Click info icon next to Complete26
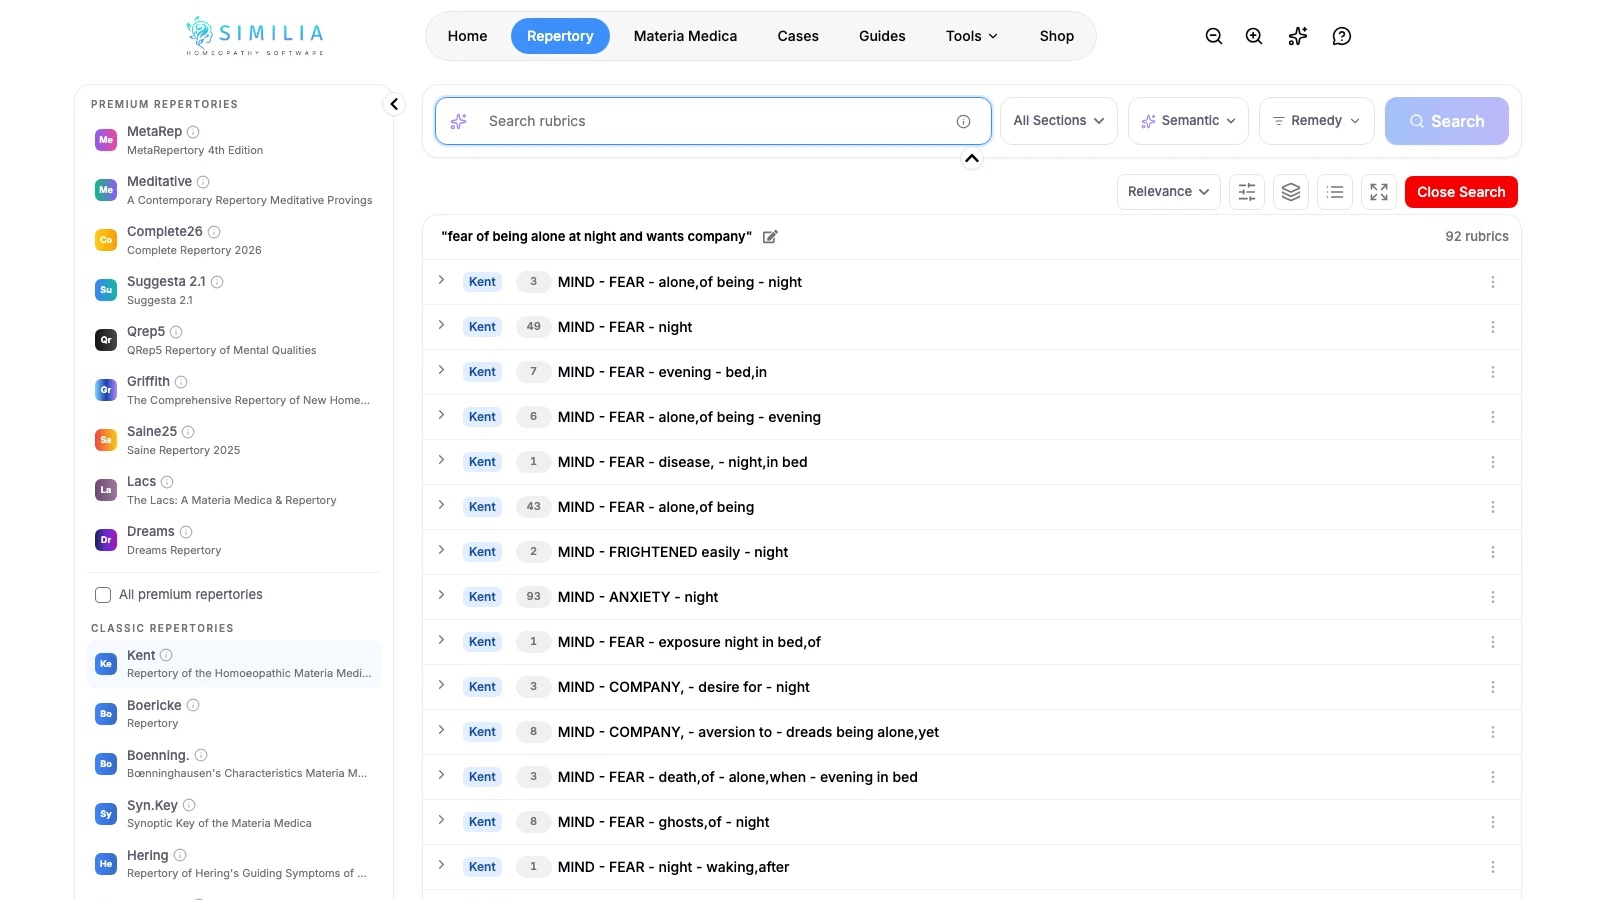The width and height of the screenshot is (1600, 900). (x=214, y=232)
